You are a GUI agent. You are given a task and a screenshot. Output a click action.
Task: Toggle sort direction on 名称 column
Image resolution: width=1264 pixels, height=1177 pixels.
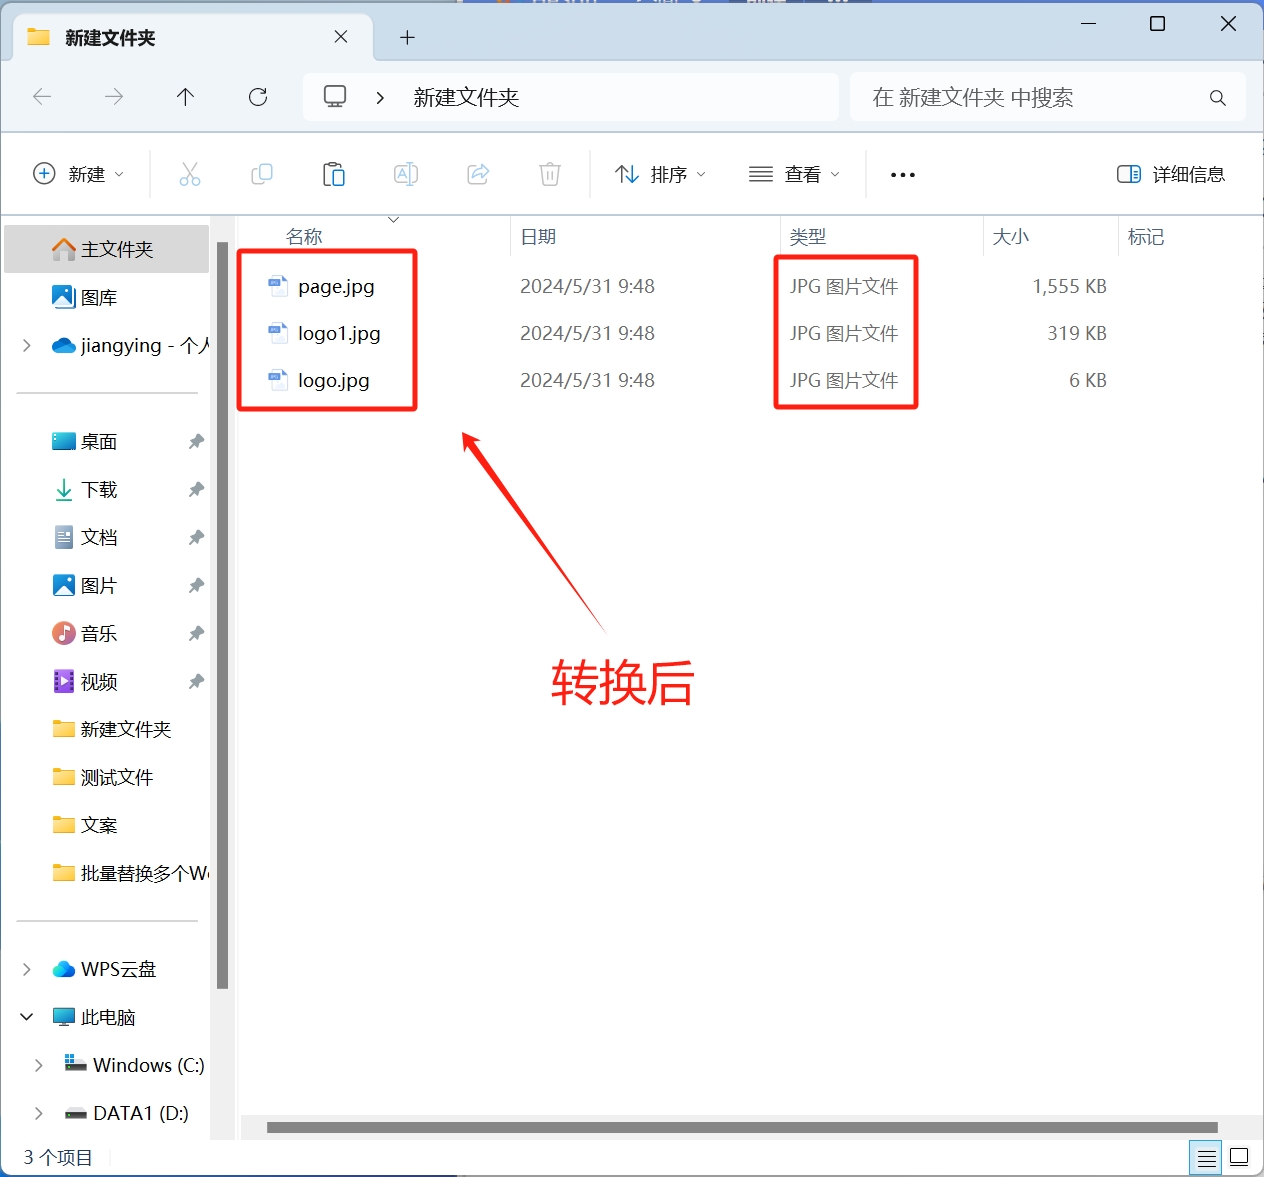[x=303, y=236]
